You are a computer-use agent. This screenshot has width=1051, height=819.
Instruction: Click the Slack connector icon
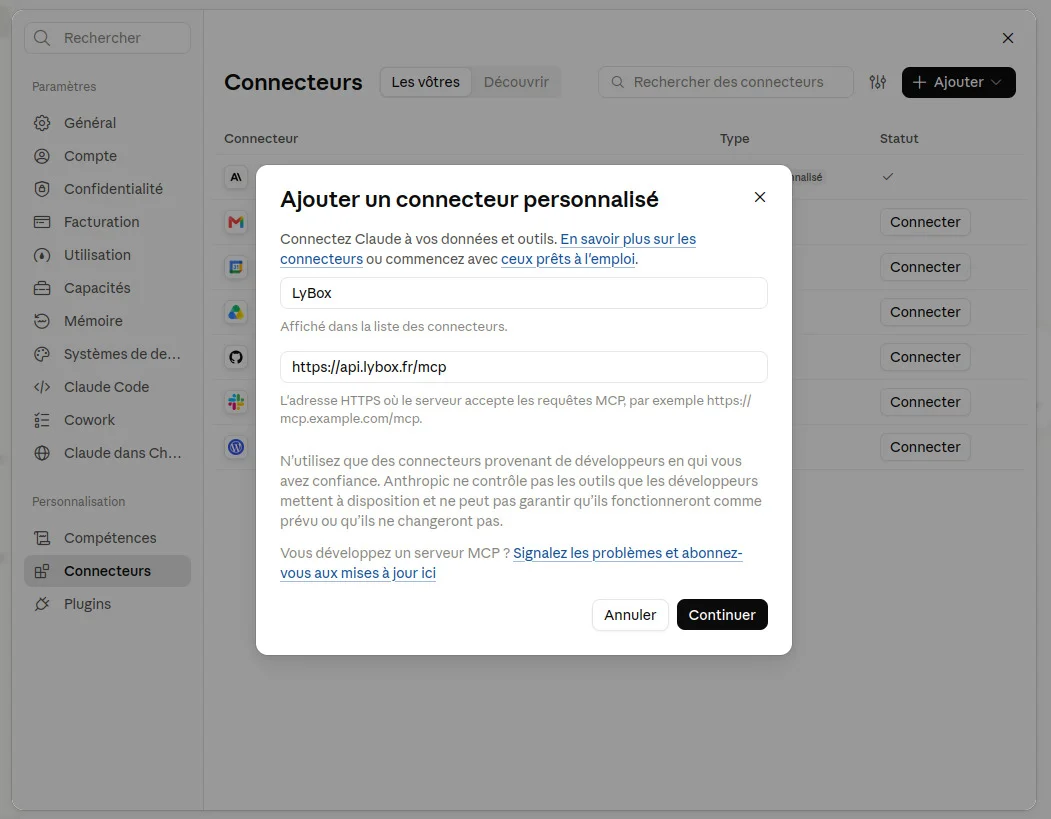[236, 401]
